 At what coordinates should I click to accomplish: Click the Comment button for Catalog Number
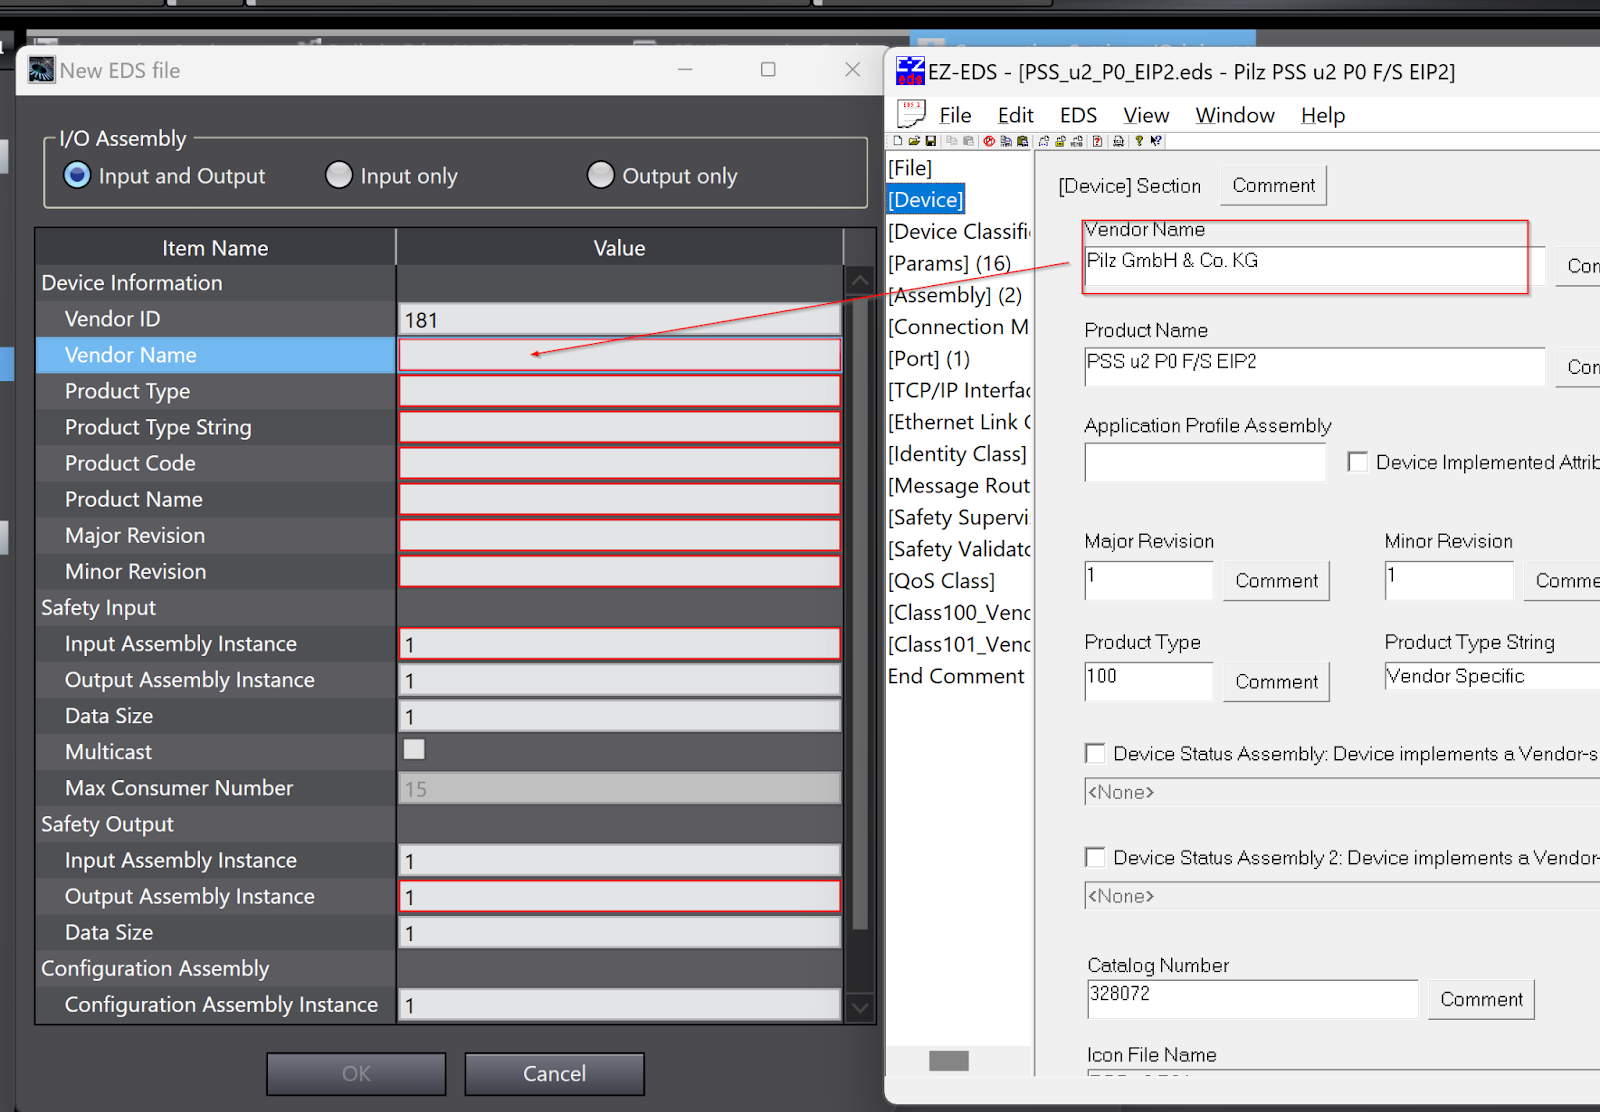pyautogui.click(x=1481, y=999)
